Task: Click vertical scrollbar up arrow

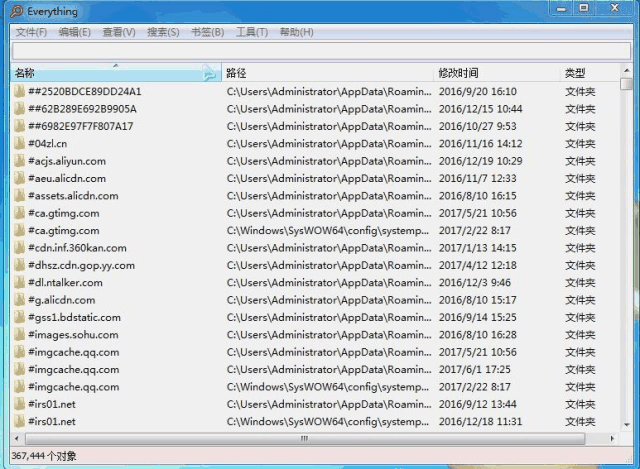Action: [x=626, y=71]
